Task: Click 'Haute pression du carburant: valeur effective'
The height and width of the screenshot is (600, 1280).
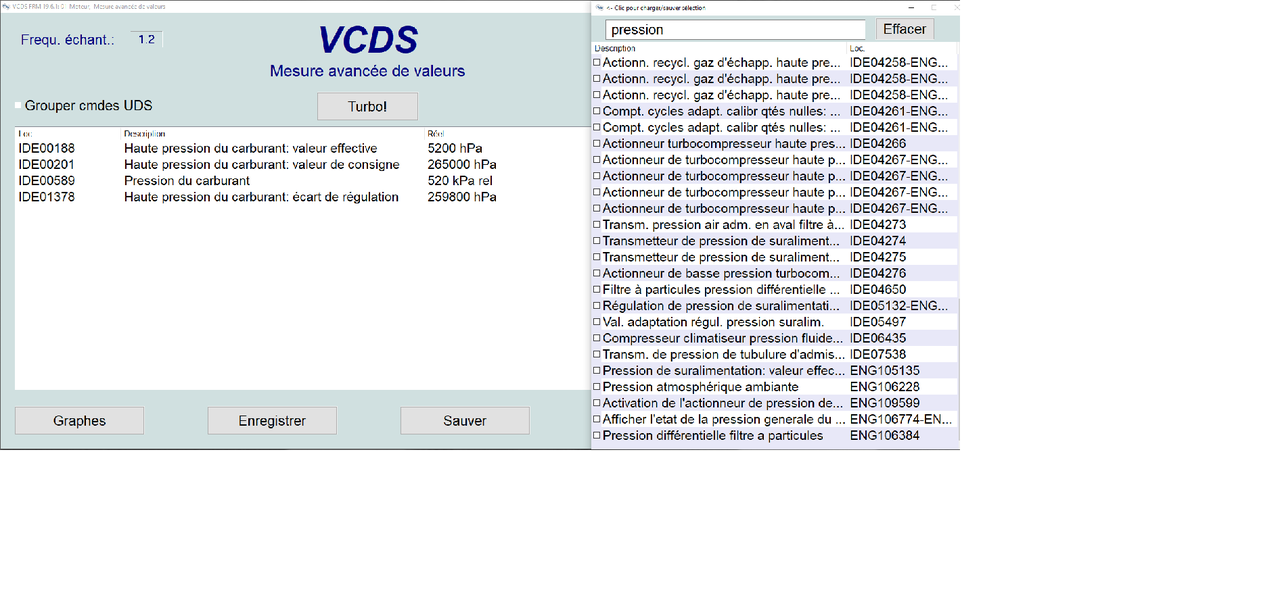Action: point(251,148)
